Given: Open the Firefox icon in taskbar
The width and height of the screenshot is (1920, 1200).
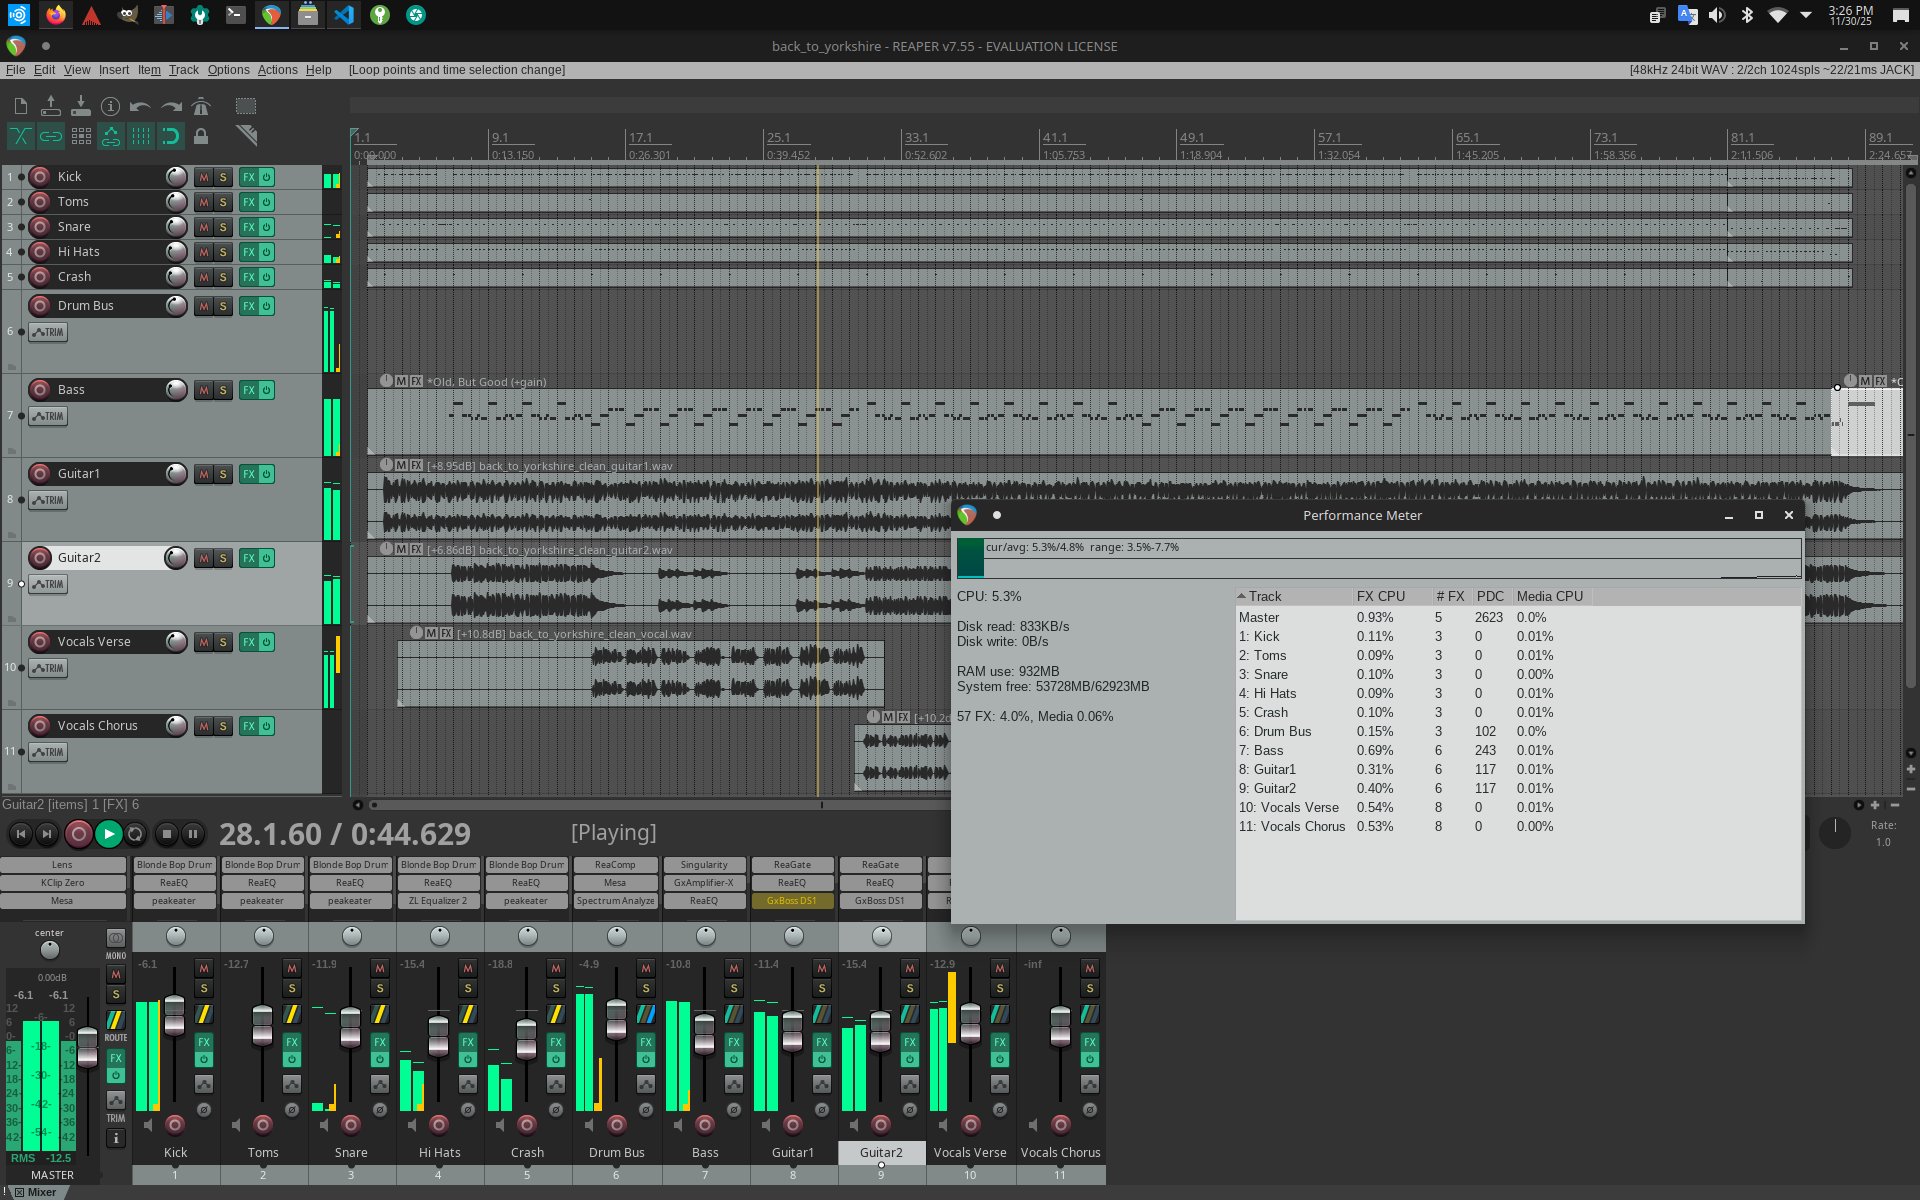Looking at the screenshot, I should coord(56,15).
